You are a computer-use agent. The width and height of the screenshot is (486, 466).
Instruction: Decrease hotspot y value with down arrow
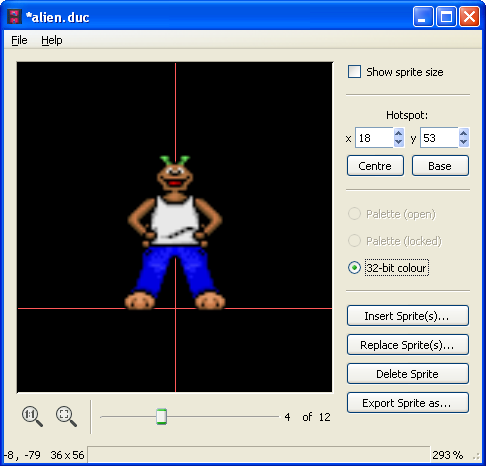(463, 142)
